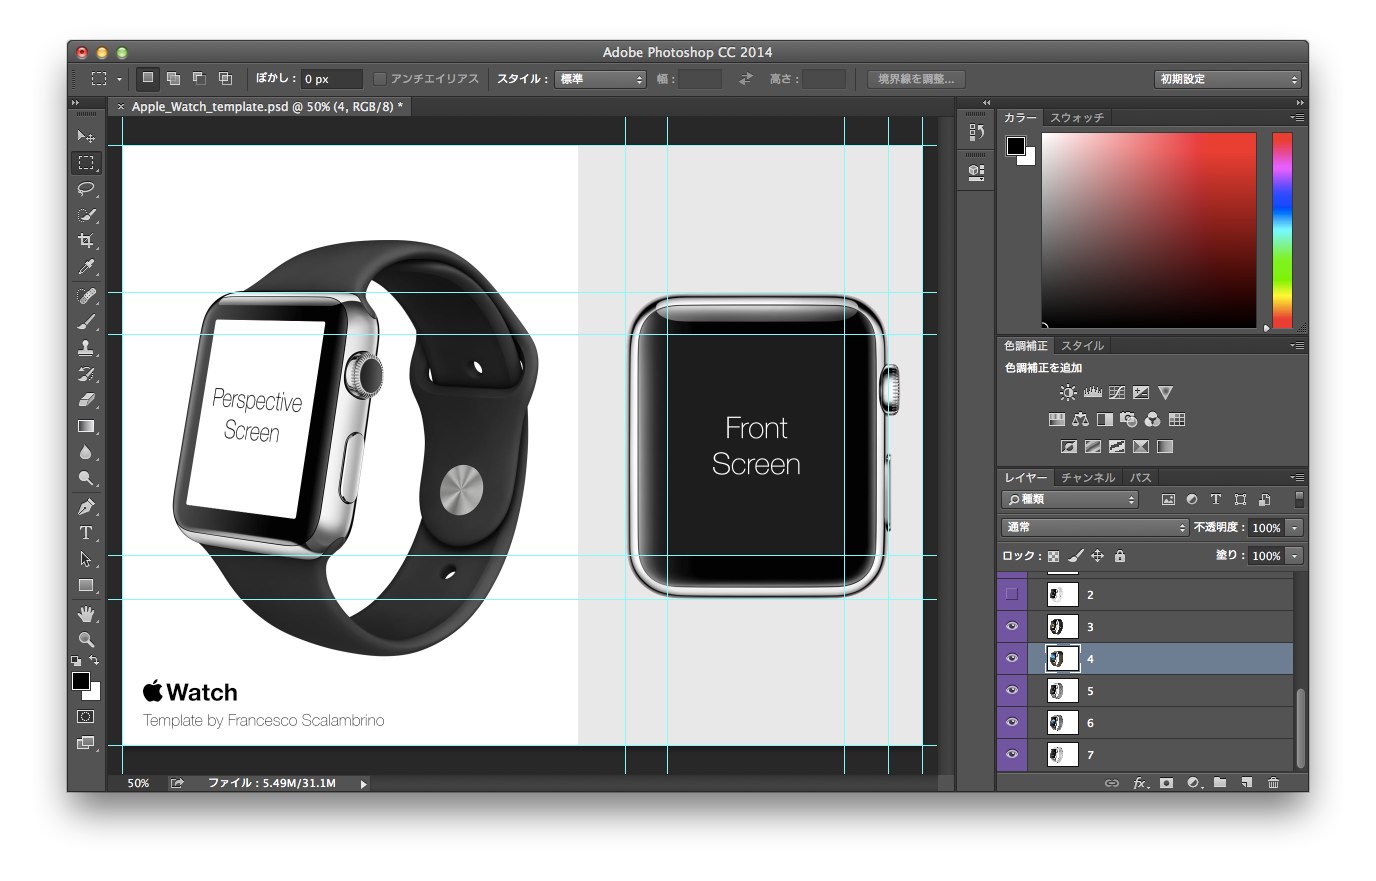Hide layer 3 using its eye icon
This screenshot has width=1376, height=881.
click(1012, 627)
